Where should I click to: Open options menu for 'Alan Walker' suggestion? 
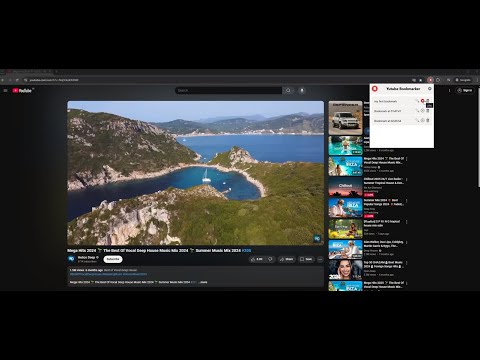407,242
